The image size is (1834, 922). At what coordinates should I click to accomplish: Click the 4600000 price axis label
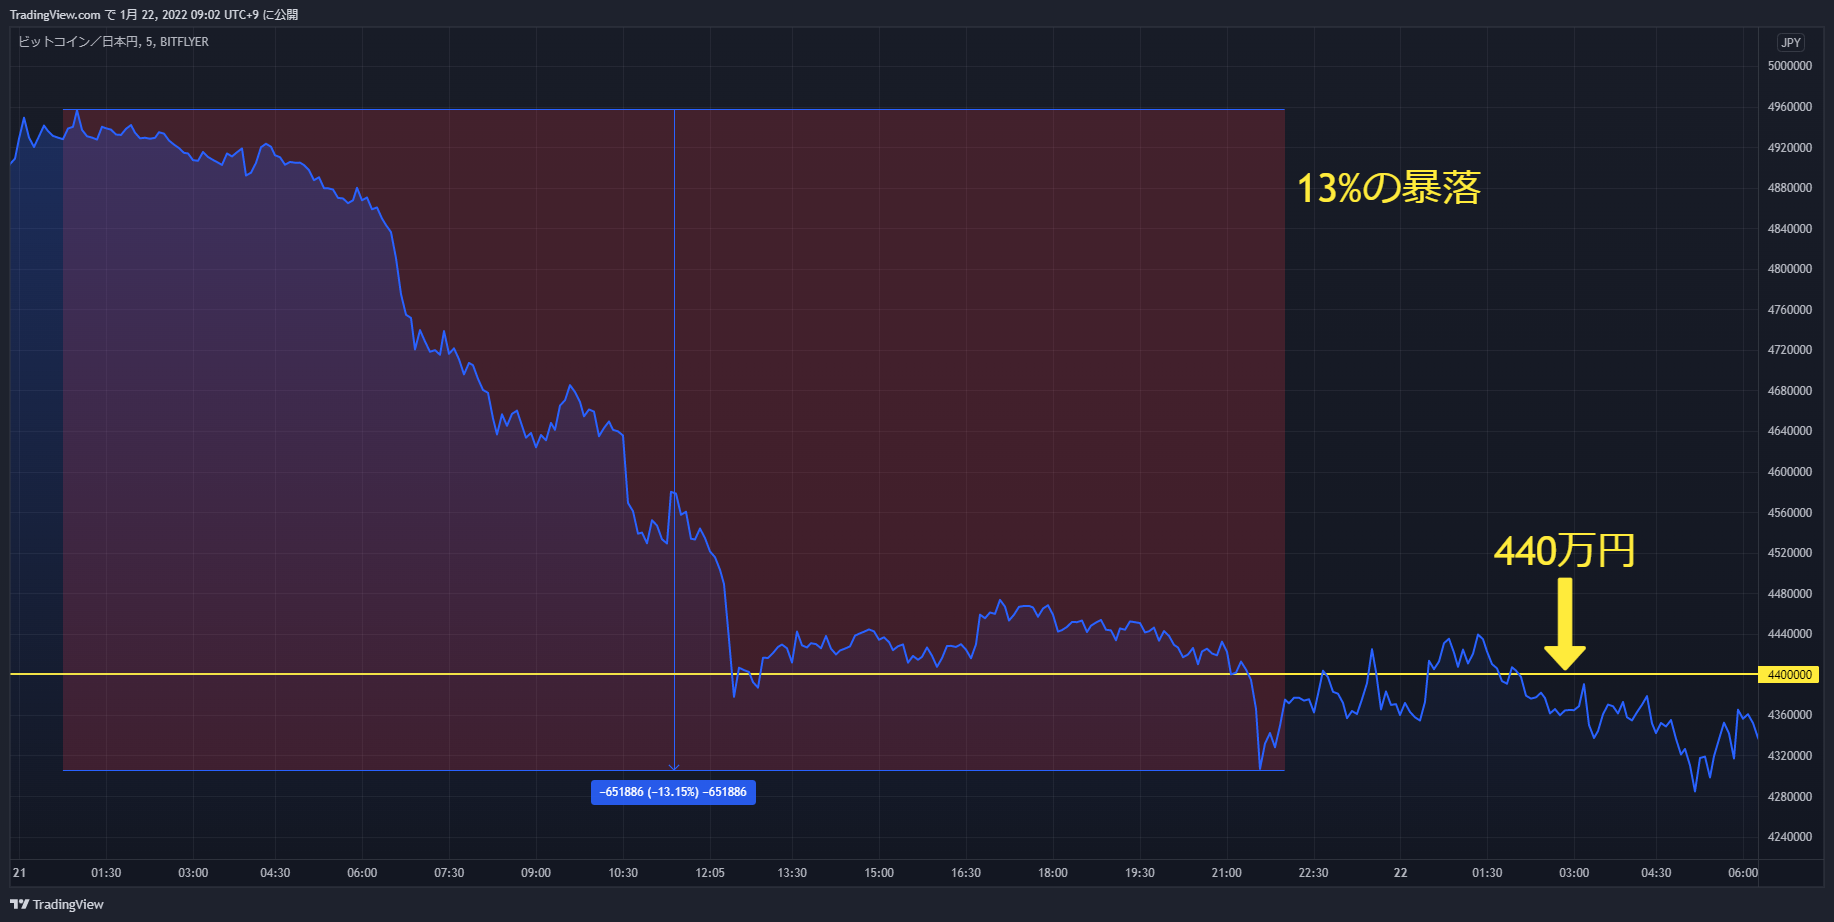(1790, 472)
